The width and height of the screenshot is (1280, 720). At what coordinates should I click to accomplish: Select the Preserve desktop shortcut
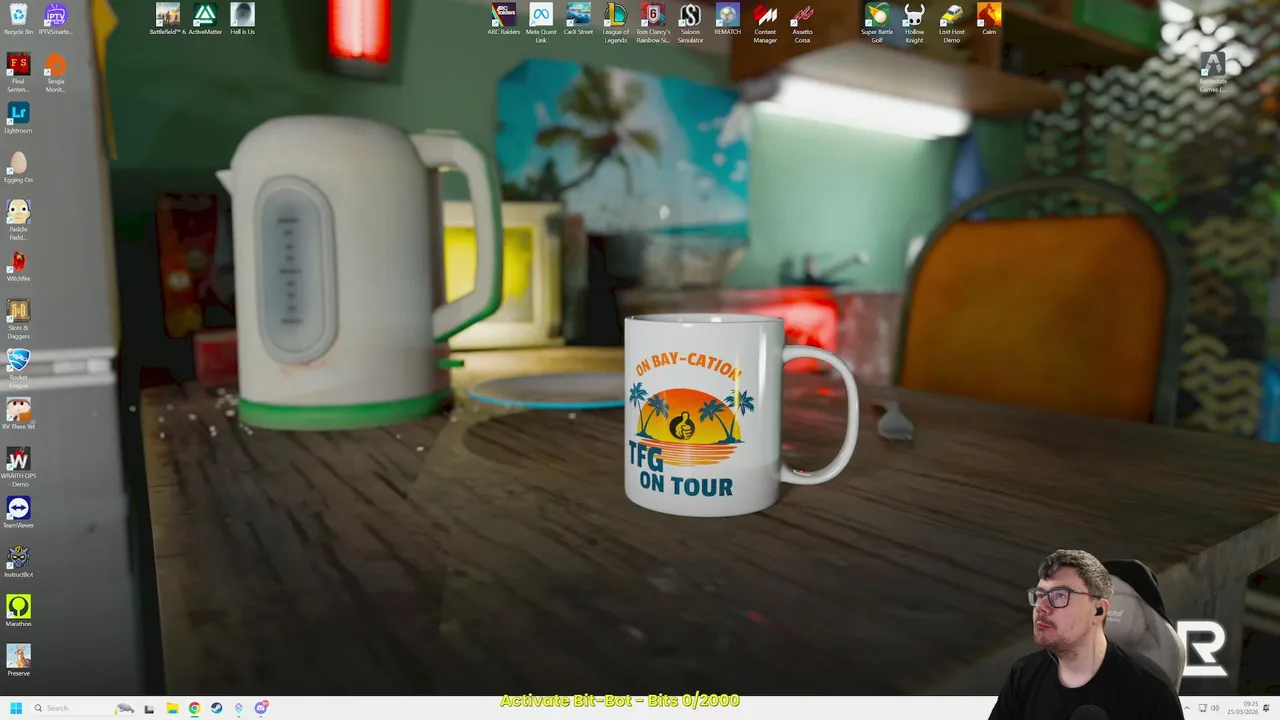(x=18, y=661)
